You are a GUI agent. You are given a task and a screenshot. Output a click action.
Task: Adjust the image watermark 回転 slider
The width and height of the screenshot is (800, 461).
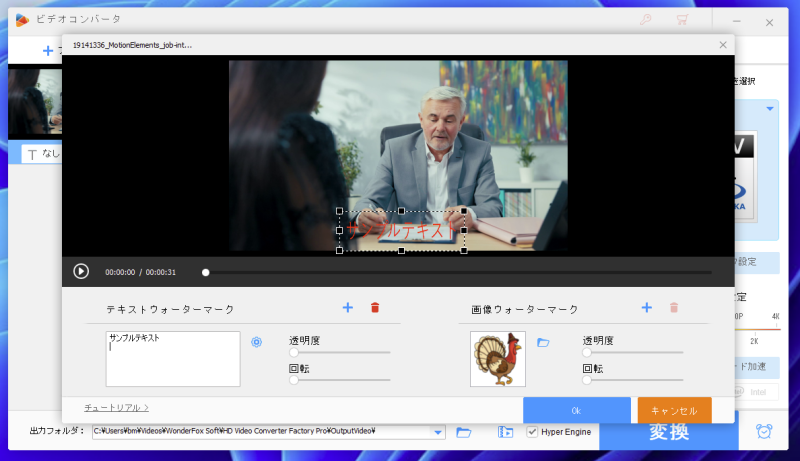coord(587,380)
